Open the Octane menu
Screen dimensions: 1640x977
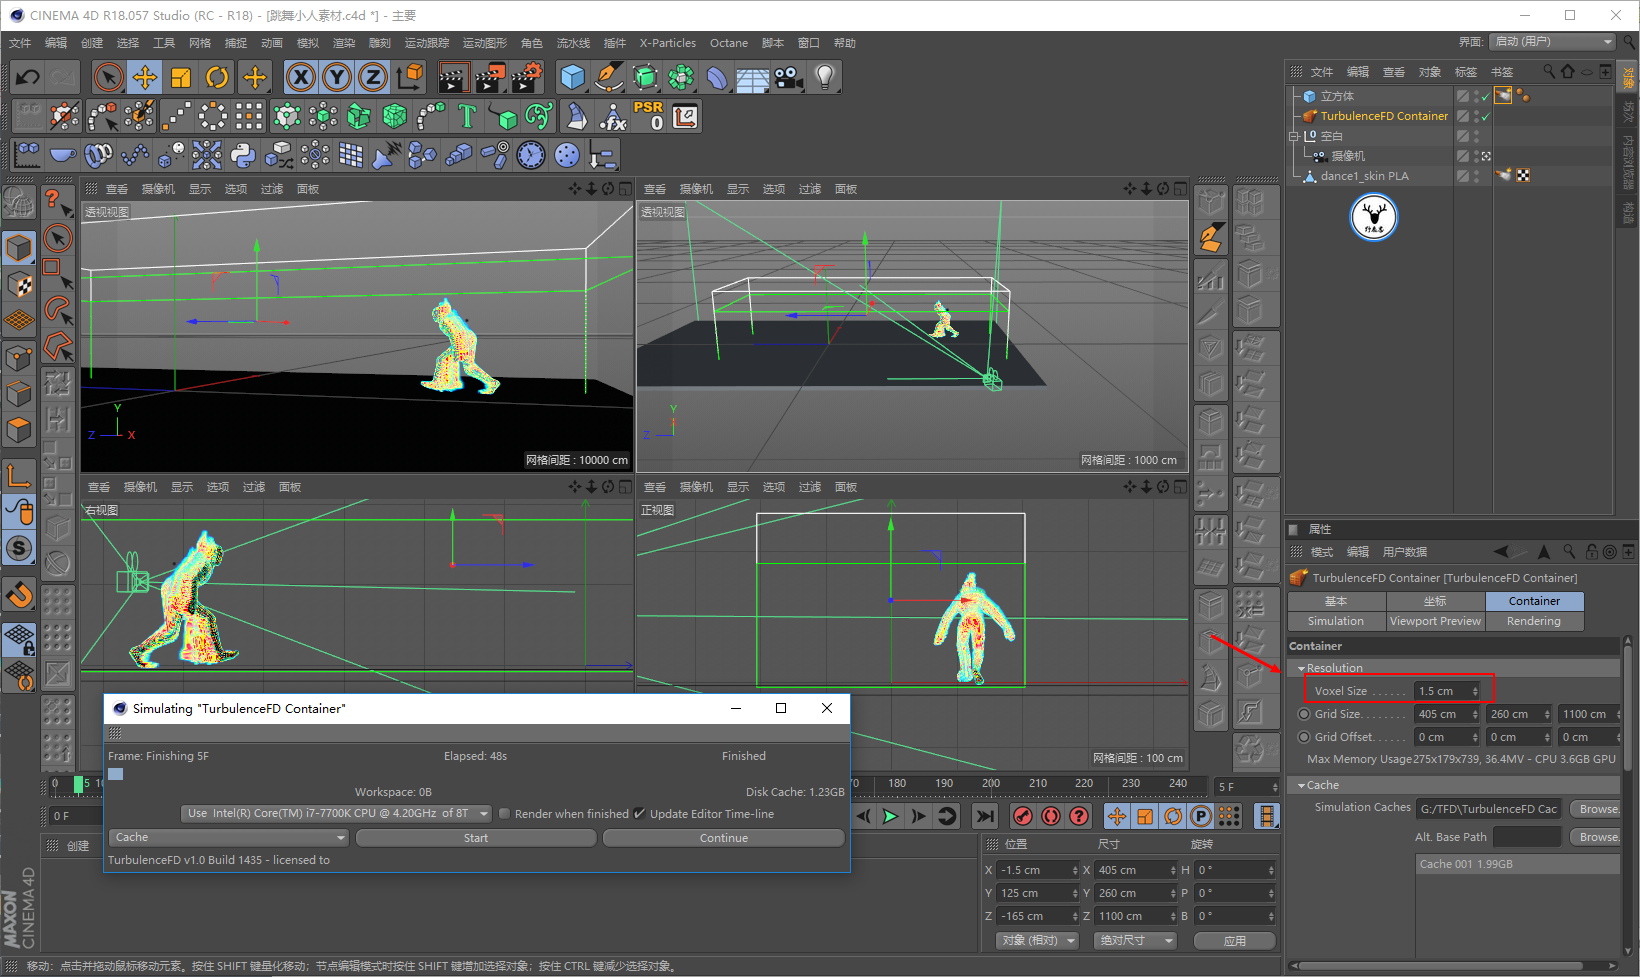click(729, 43)
